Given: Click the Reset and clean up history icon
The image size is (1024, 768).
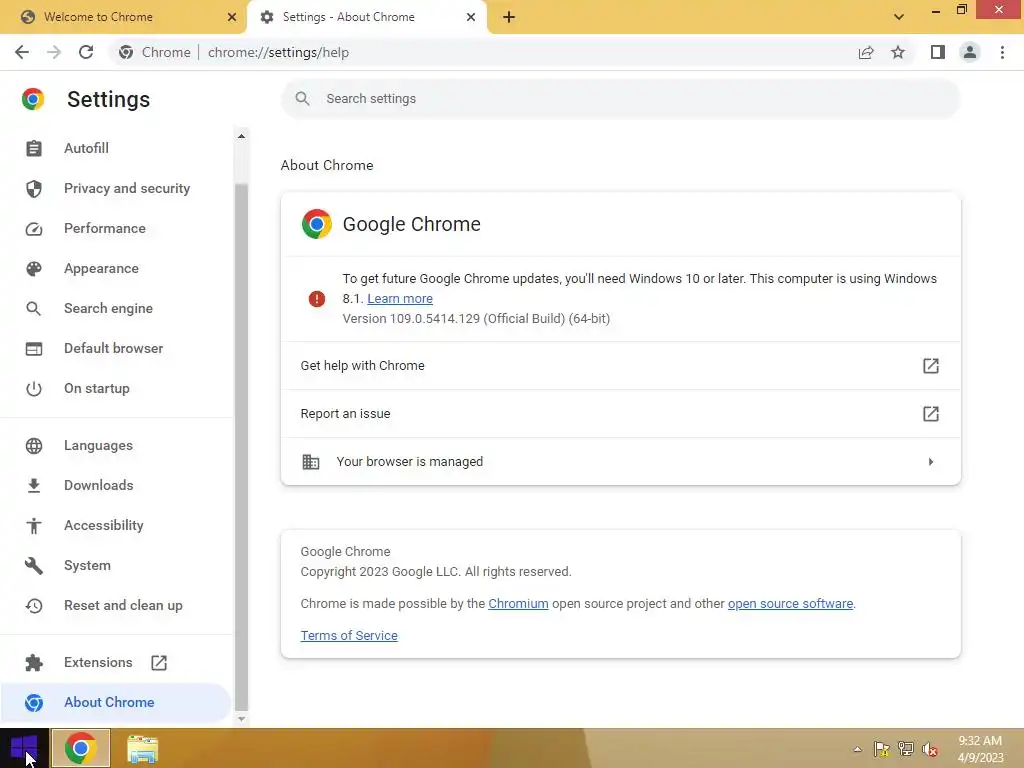Looking at the screenshot, I should pyautogui.click(x=34, y=606).
